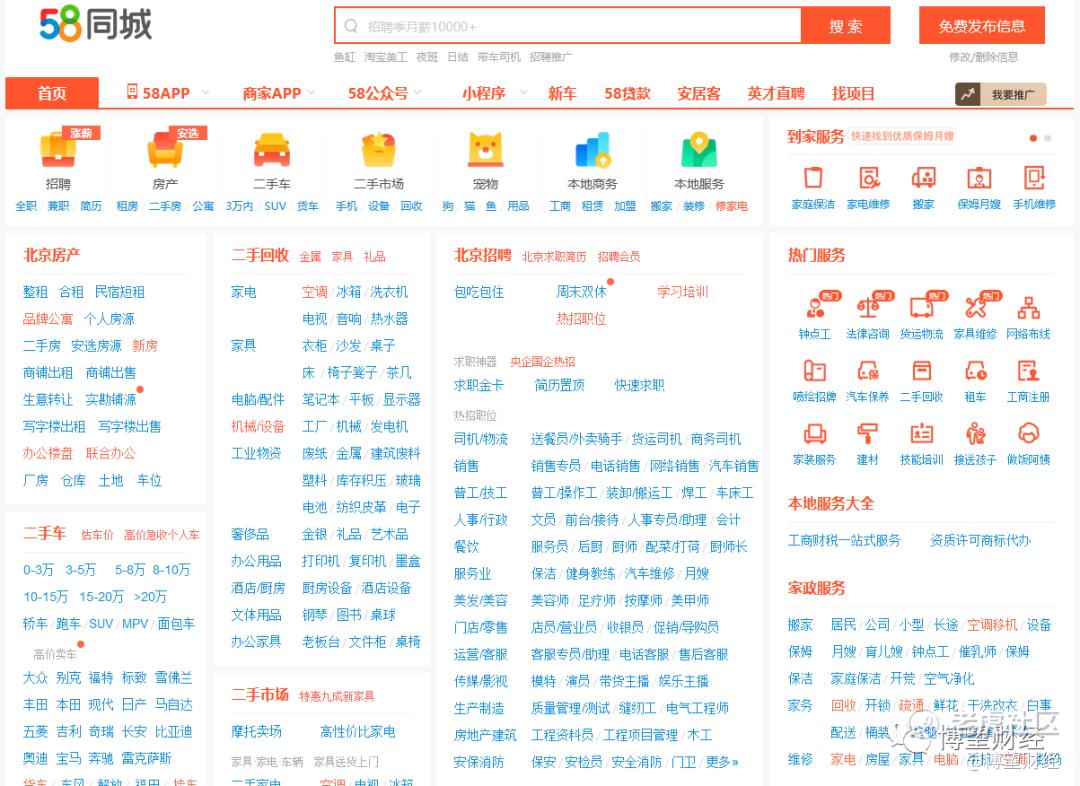Open the 周末双休 jobs link
The width and height of the screenshot is (1080, 786).
(581, 292)
